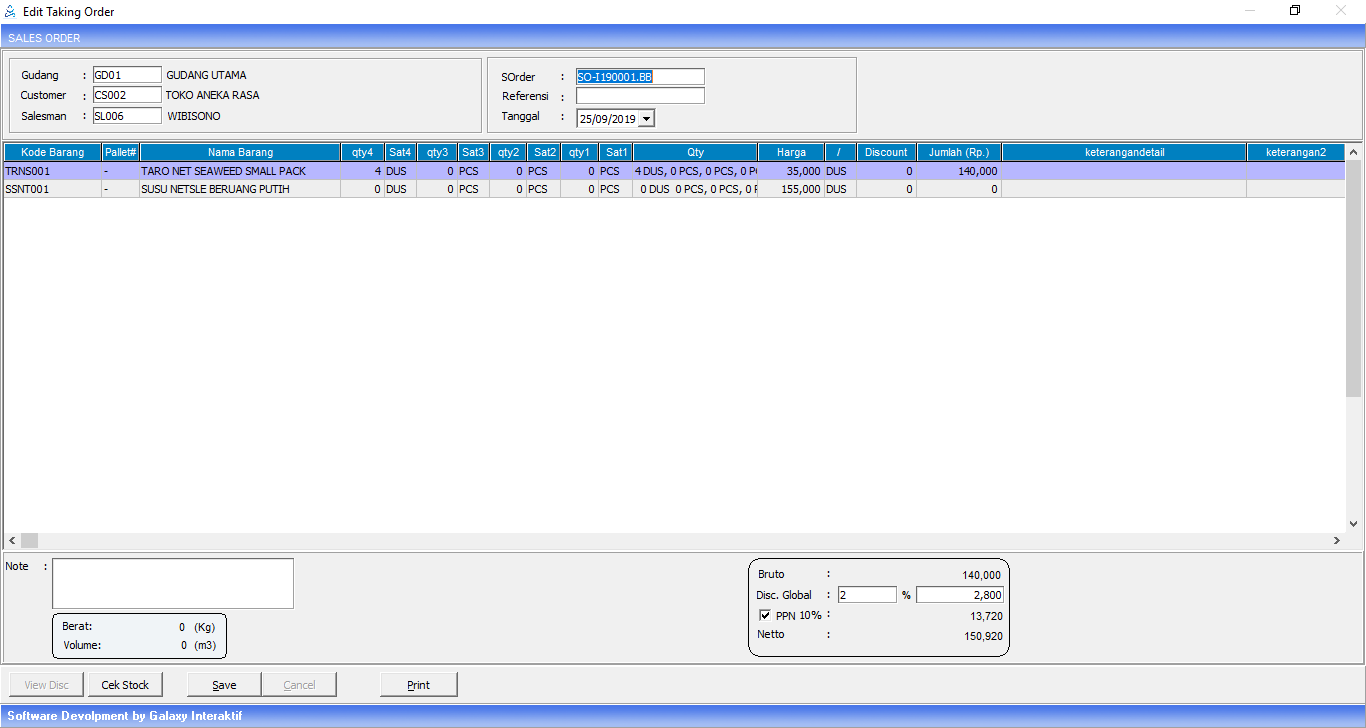Click the app icon in title bar
This screenshot has width=1366, height=728.
[11, 12]
